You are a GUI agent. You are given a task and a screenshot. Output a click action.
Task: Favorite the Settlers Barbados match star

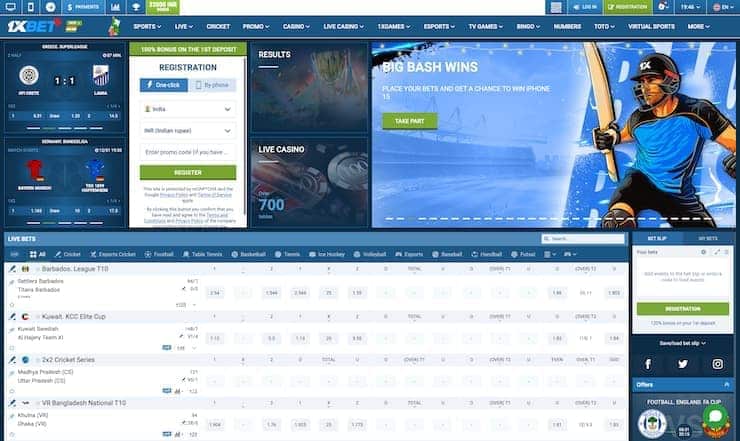(x=12, y=305)
